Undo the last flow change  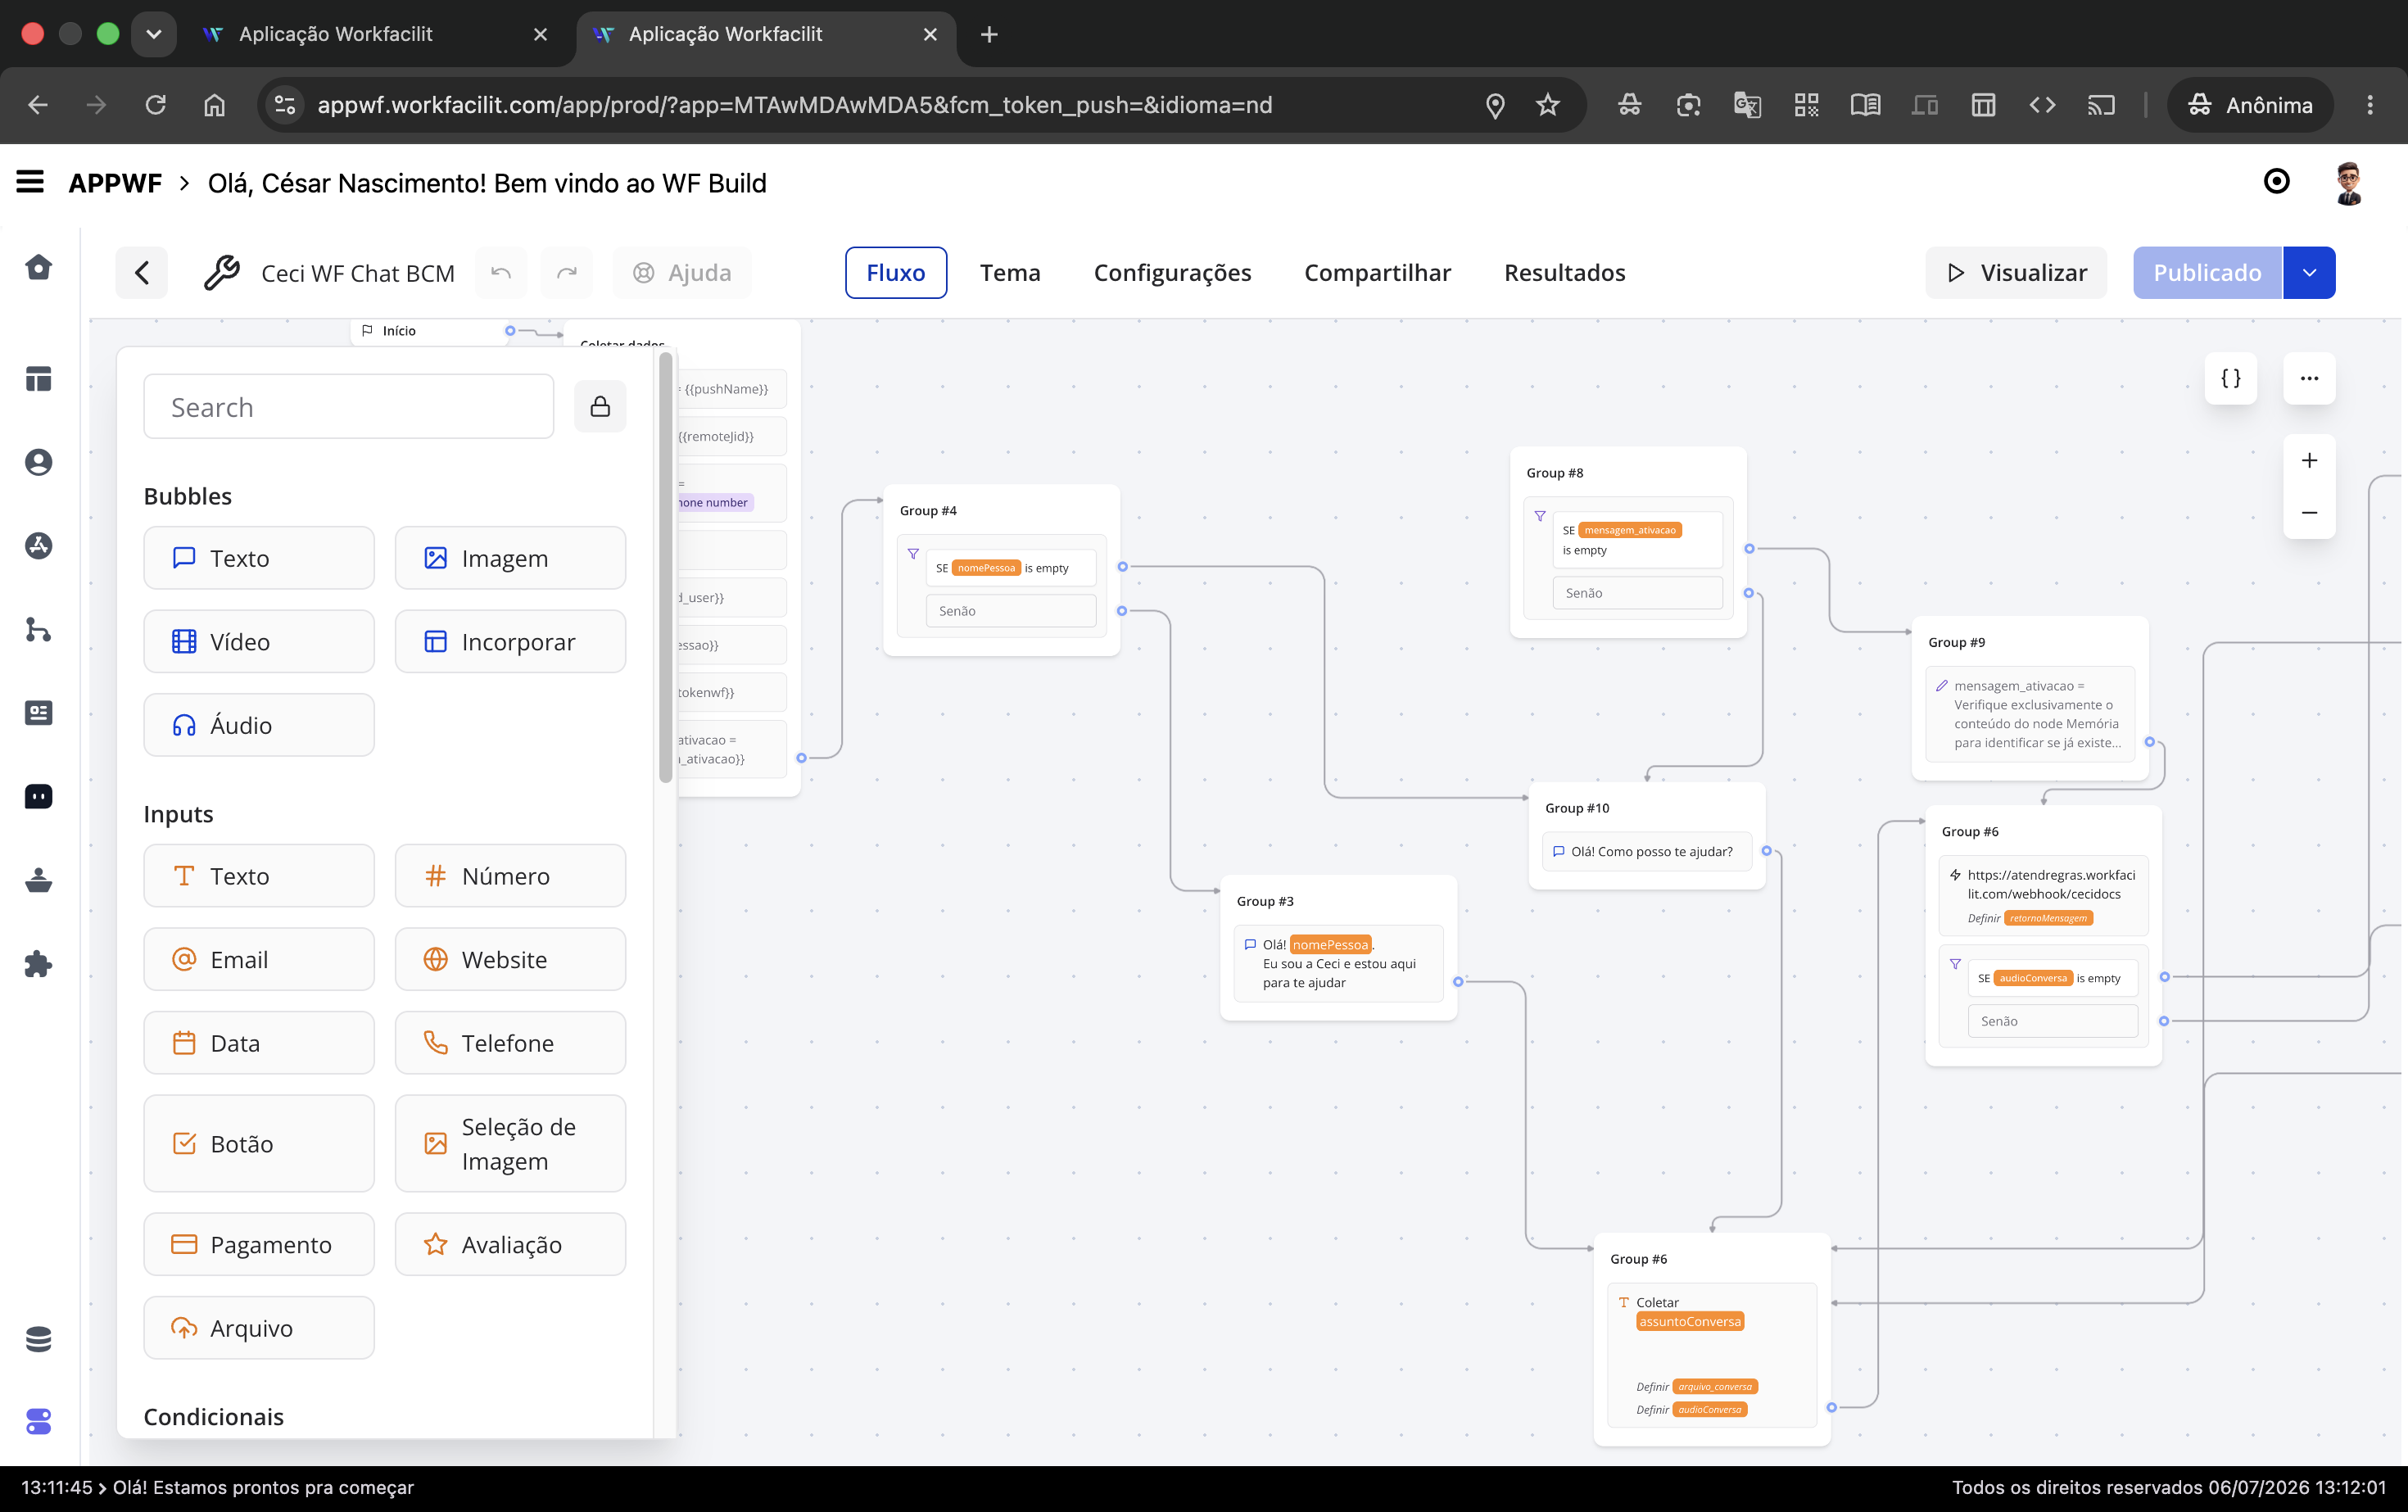coord(501,273)
